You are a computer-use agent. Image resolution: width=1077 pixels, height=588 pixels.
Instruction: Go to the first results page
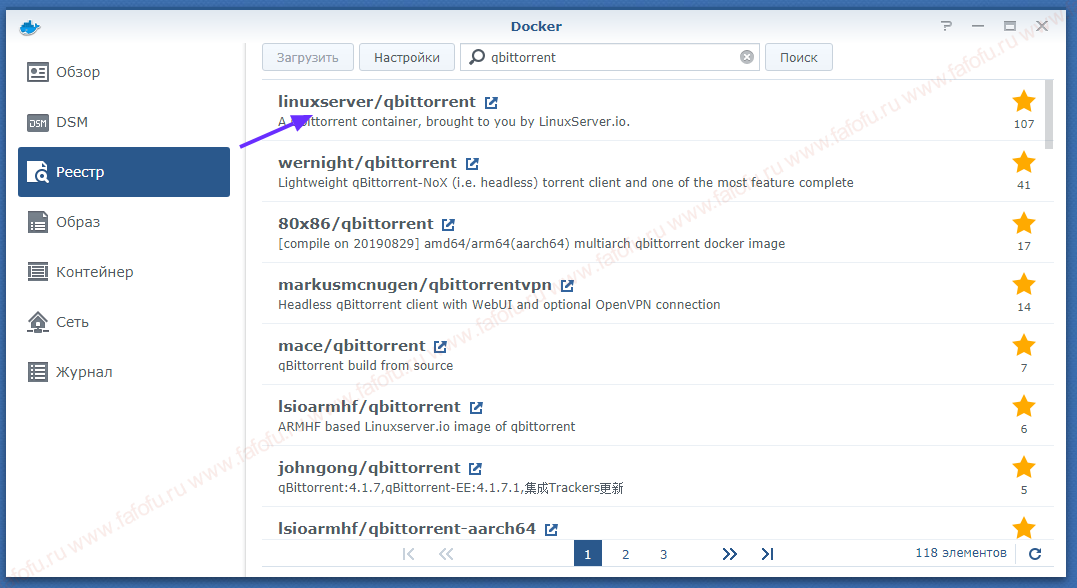408,554
